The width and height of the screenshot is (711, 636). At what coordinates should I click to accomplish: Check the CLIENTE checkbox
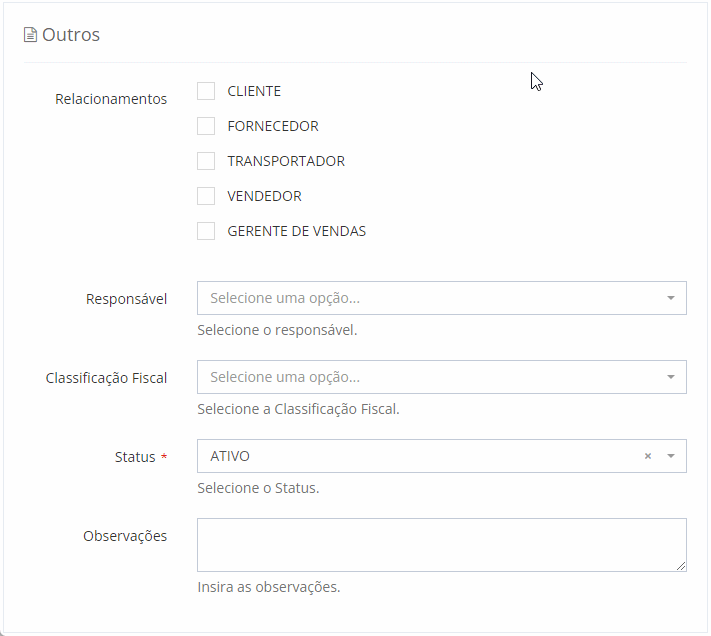point(206,91)
